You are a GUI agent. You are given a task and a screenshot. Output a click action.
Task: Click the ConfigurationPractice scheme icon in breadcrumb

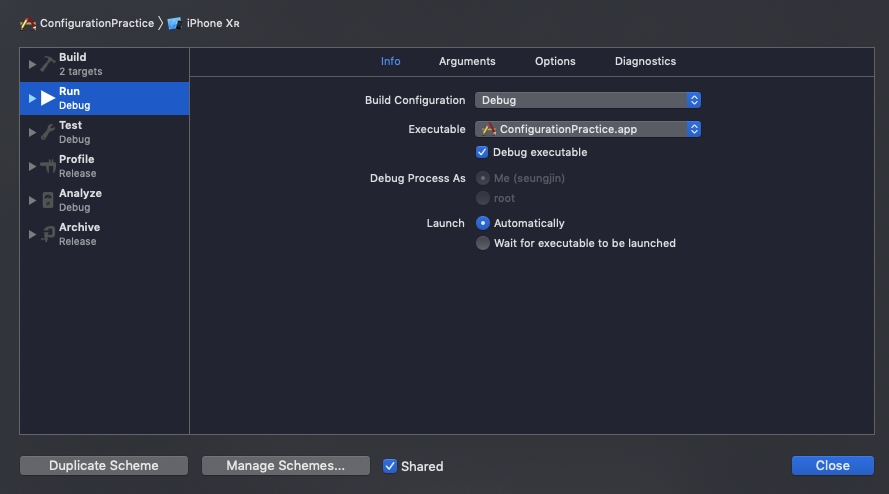(28, 23)
